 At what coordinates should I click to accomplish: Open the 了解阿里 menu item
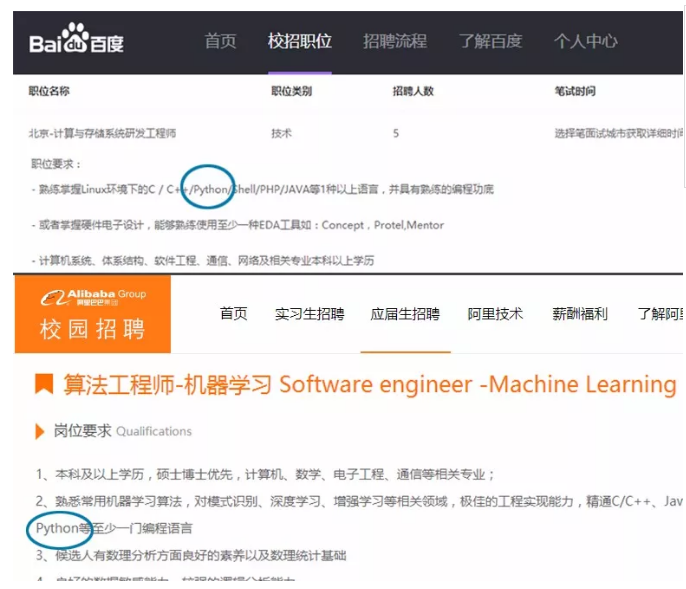pyautogui.click(x=660, y=314)
